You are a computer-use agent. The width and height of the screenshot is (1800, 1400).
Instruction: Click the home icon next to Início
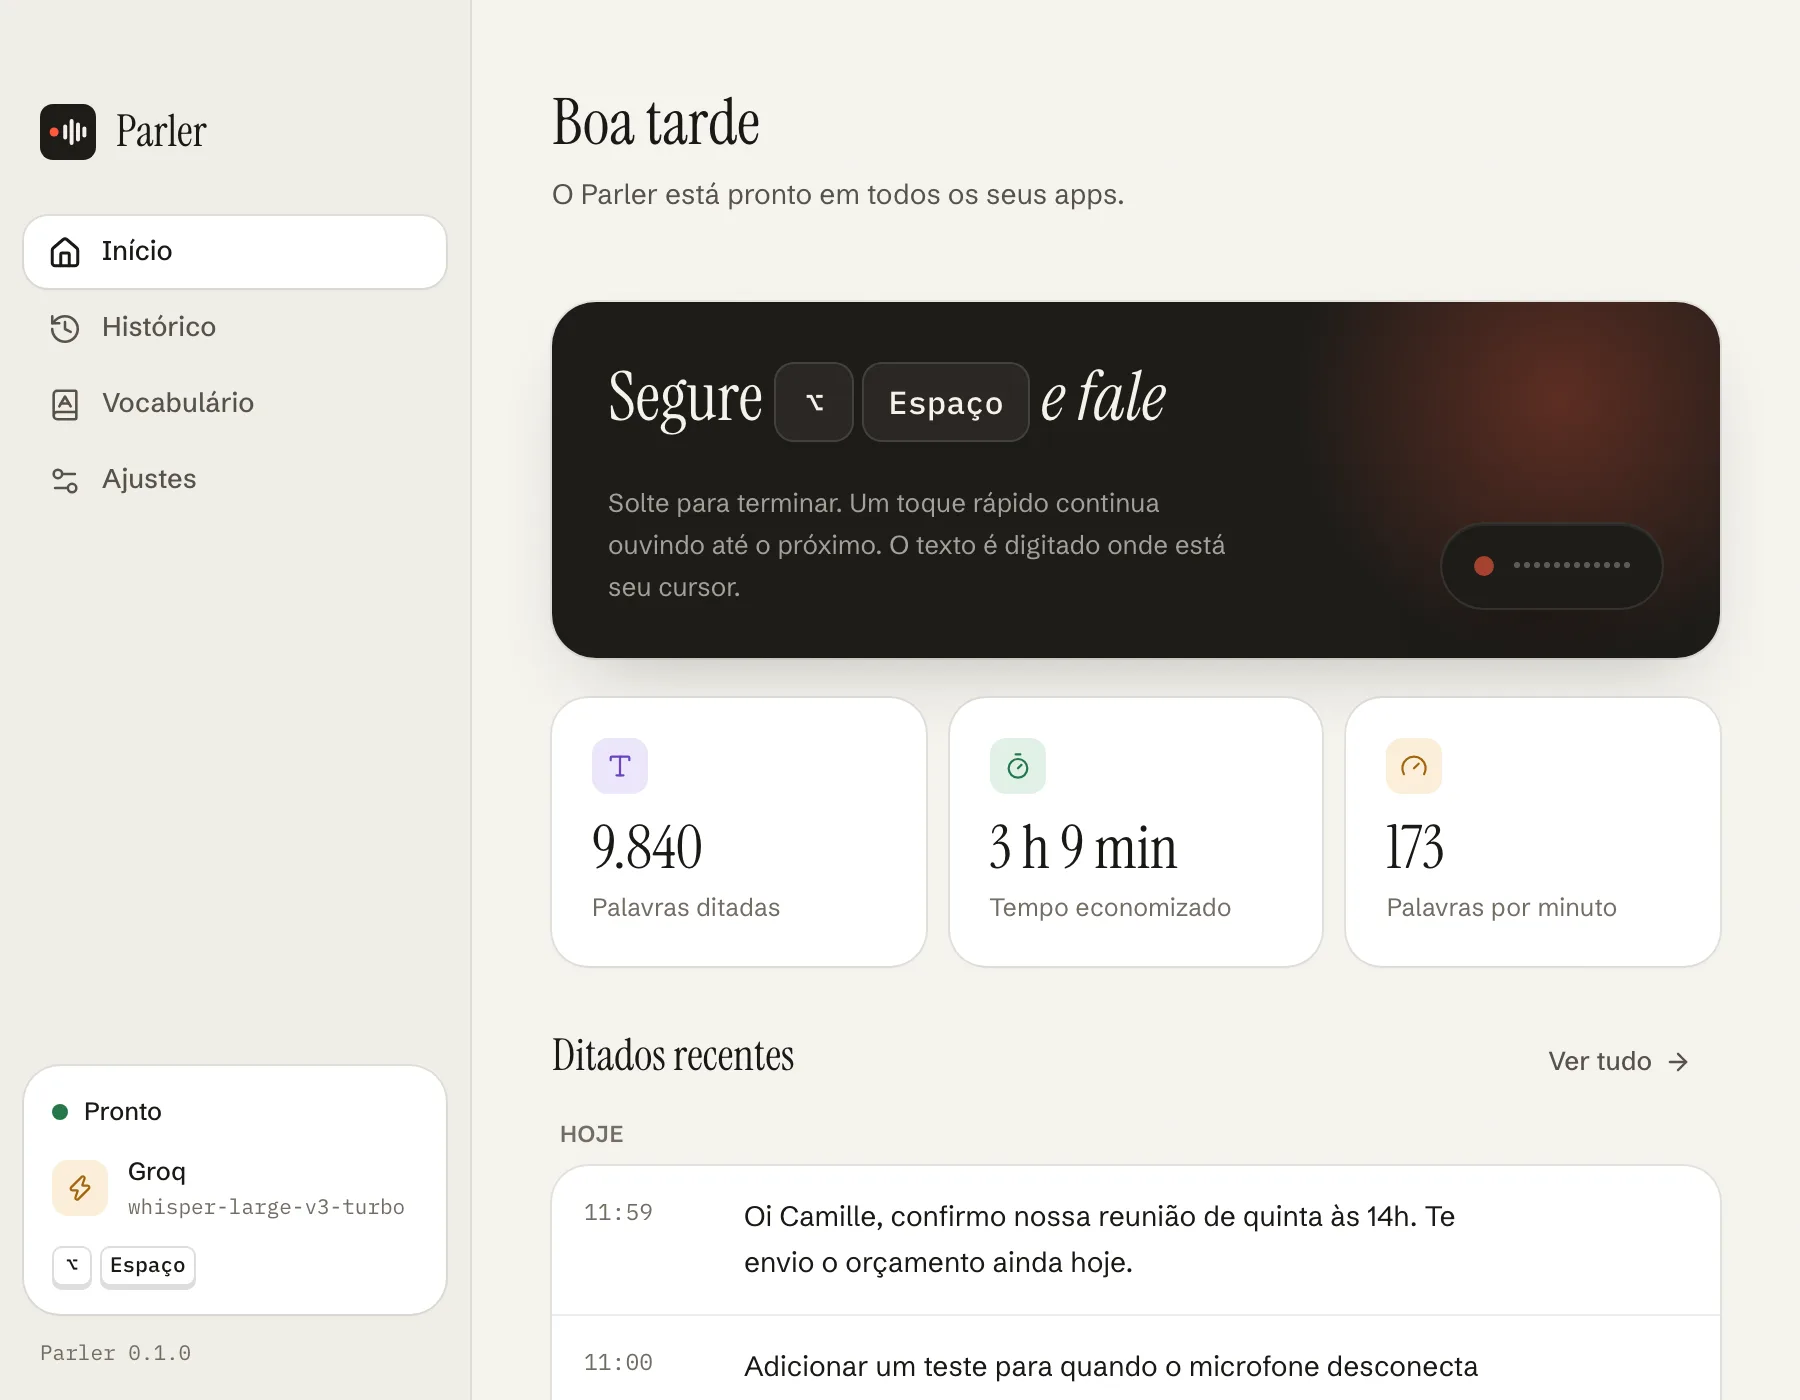(x=65, y=252)
